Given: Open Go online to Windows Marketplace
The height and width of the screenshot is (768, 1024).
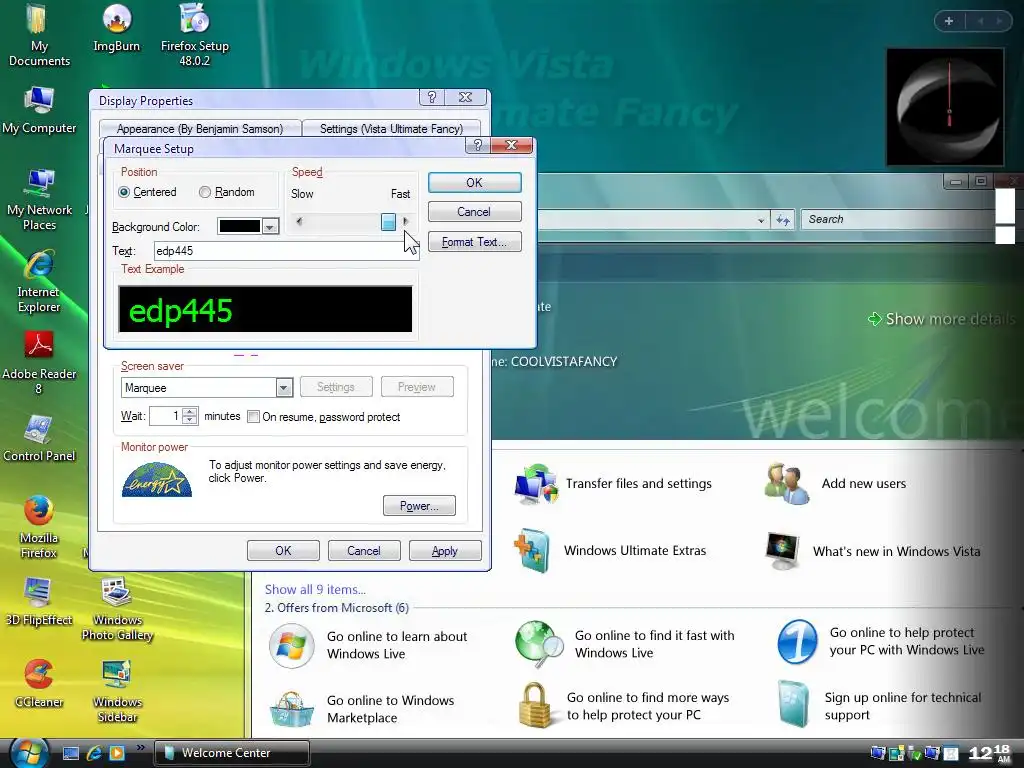Looking at the screenshot, I should (x=362, y=709).
